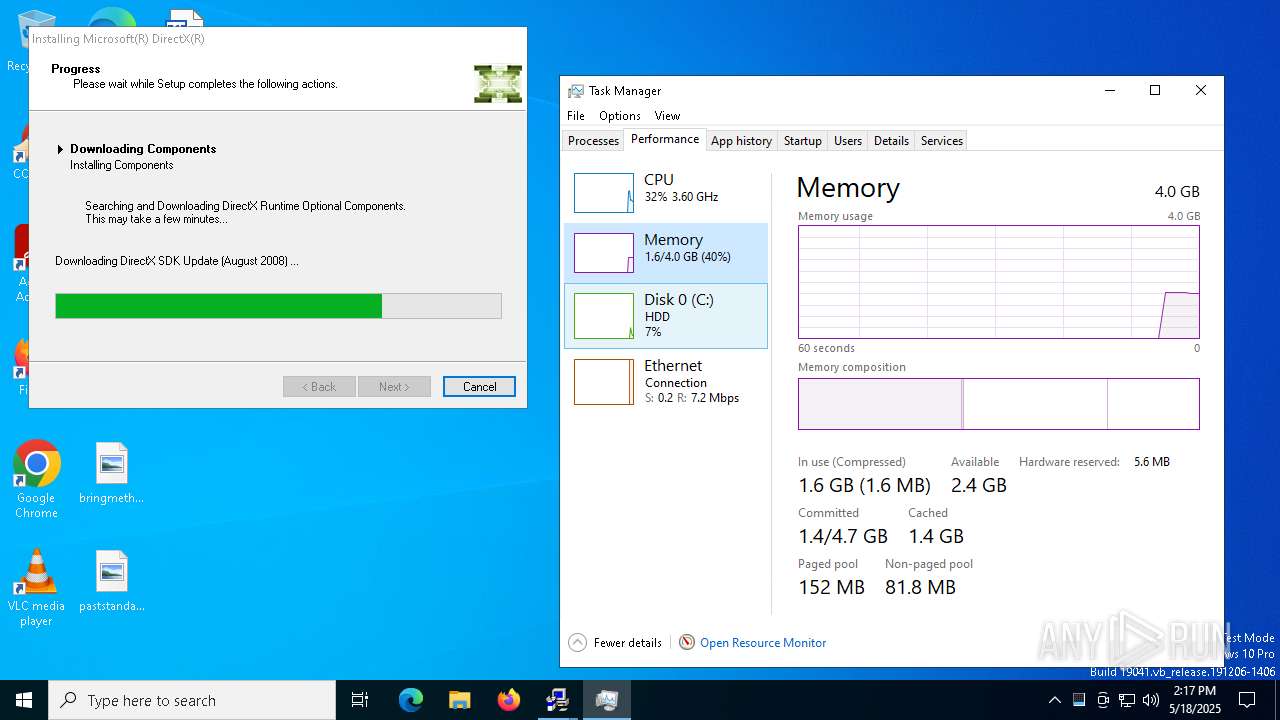The image size is (1280, 720).
Task: Click the 'Downloading Components' step text
Action: click(143, 149)
